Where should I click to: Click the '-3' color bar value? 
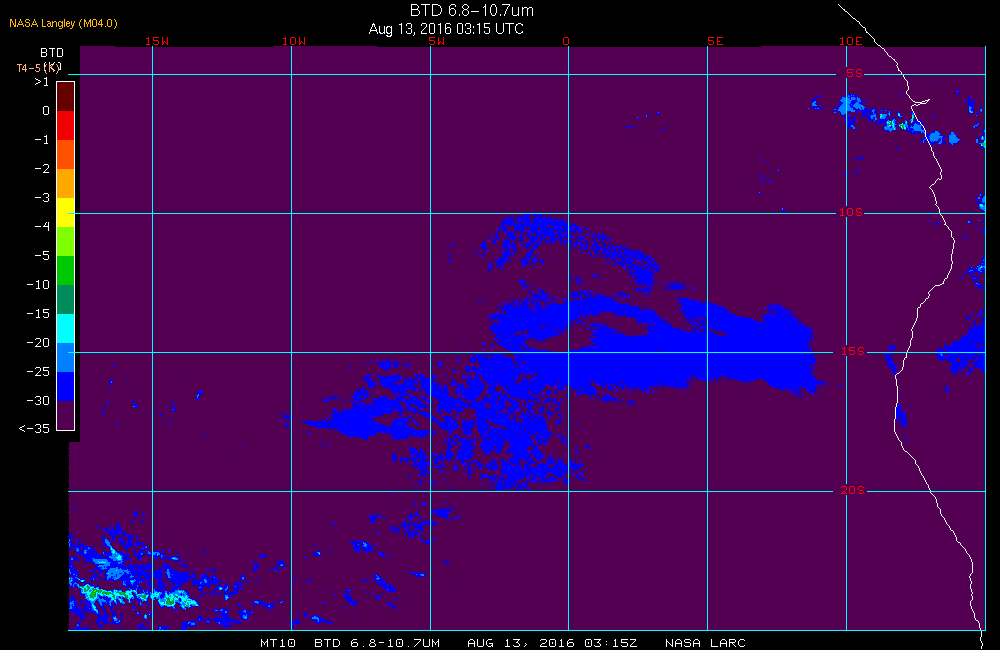tap(41, 198)
